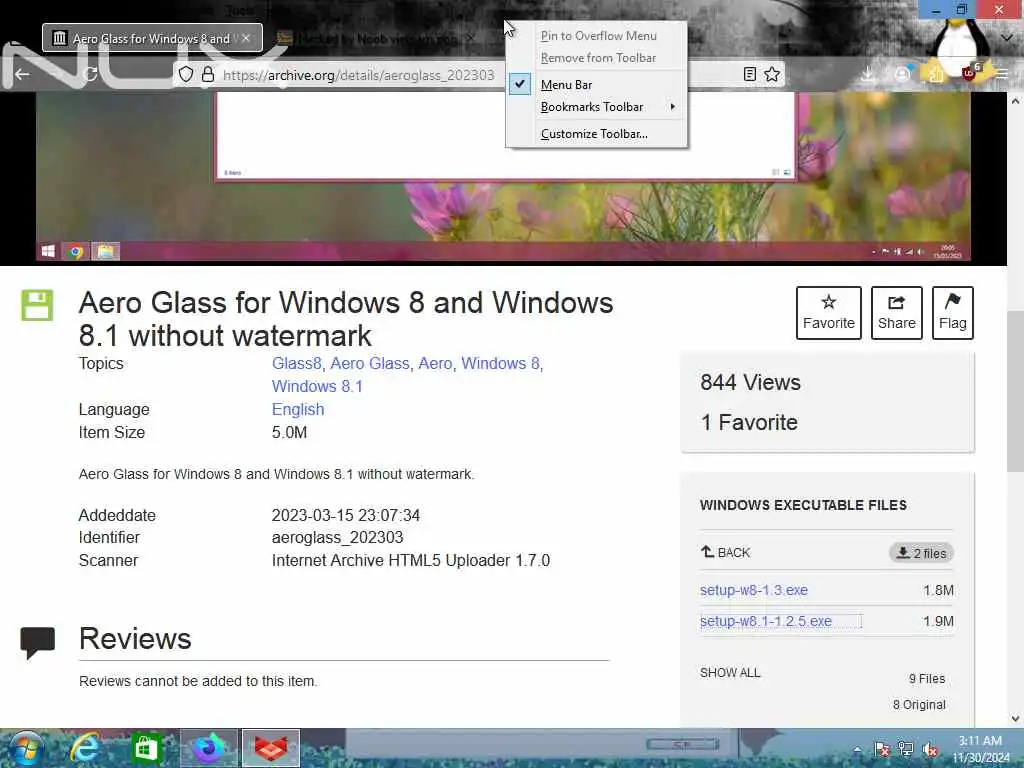Click the red fox app taskbar icon
Viewport: 1024px width, 768px height.
pyautogui.click(x=270, y=748)
